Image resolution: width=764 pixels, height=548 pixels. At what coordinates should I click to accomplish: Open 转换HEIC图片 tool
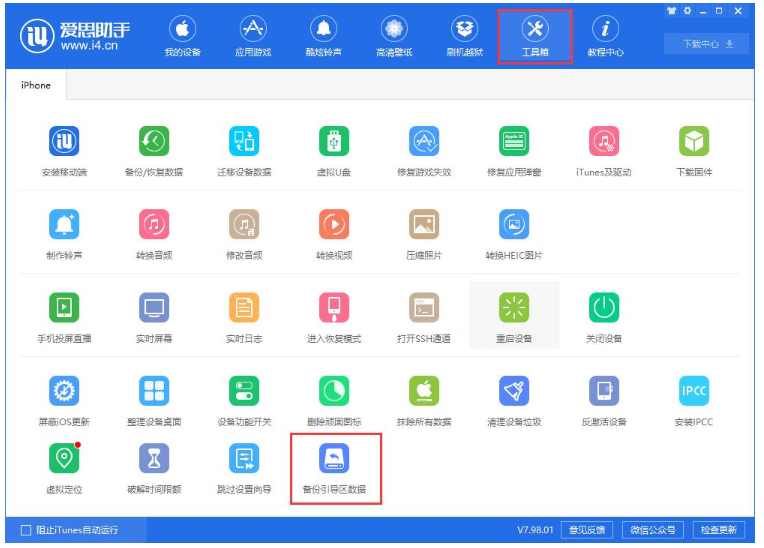point(514,225)
